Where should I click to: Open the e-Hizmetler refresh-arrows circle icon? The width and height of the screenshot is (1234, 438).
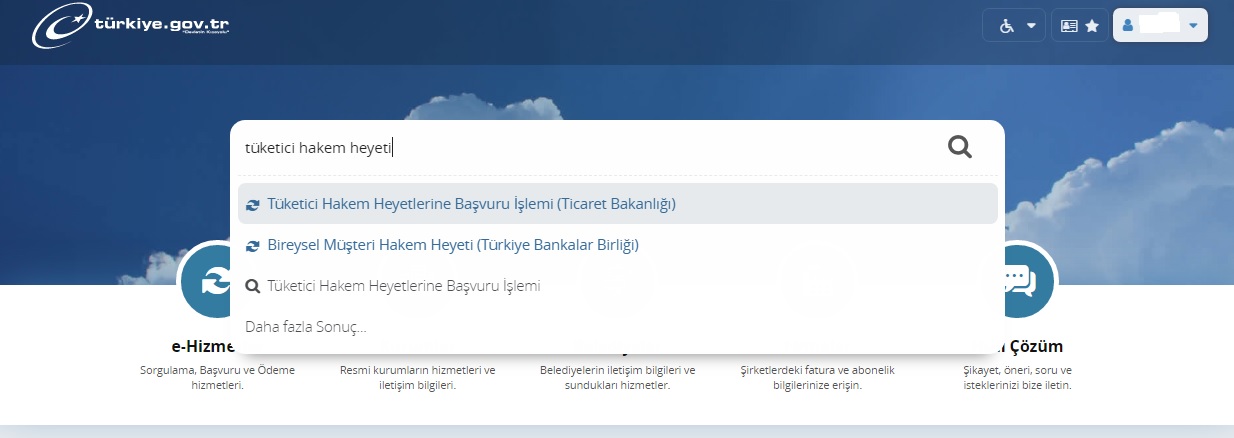[205, 280]
